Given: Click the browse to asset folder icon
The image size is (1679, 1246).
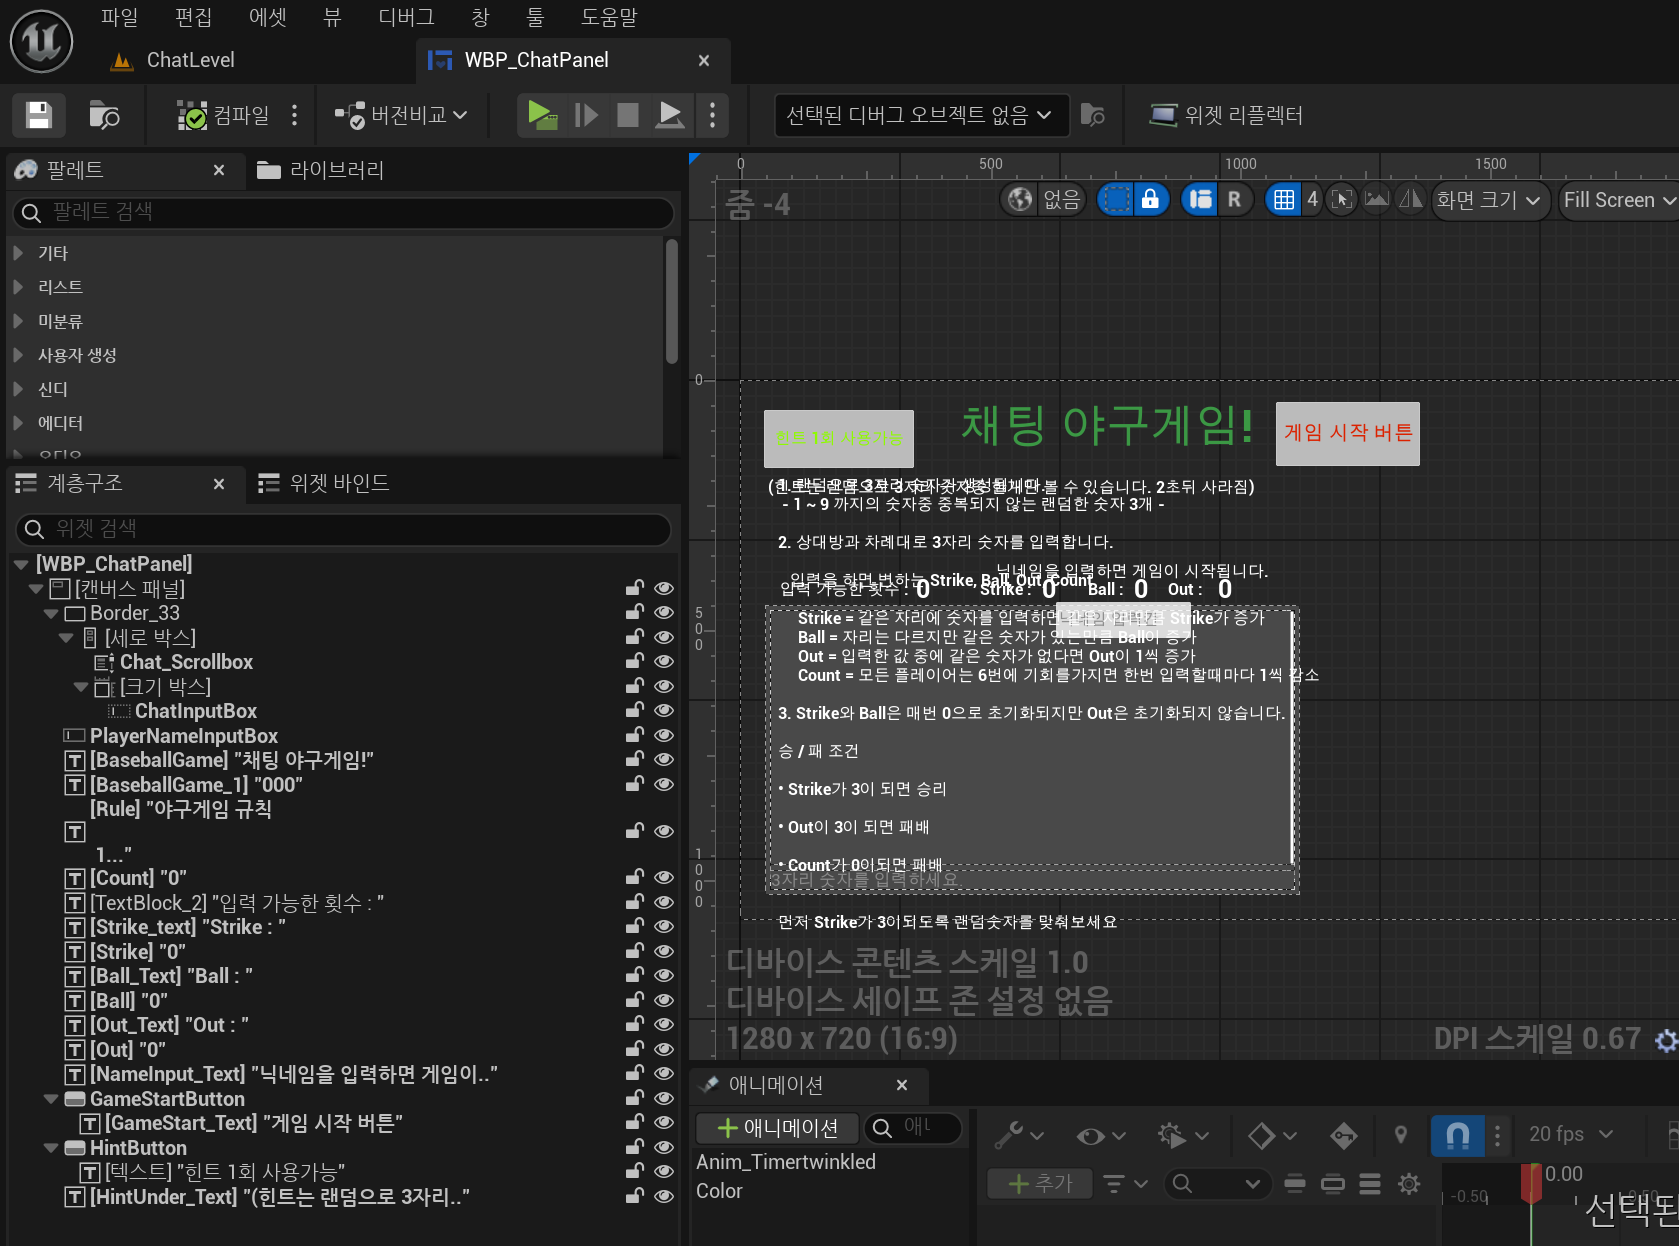Looking at the screenshot, I should pyautogui.click(x=104, y=115).
